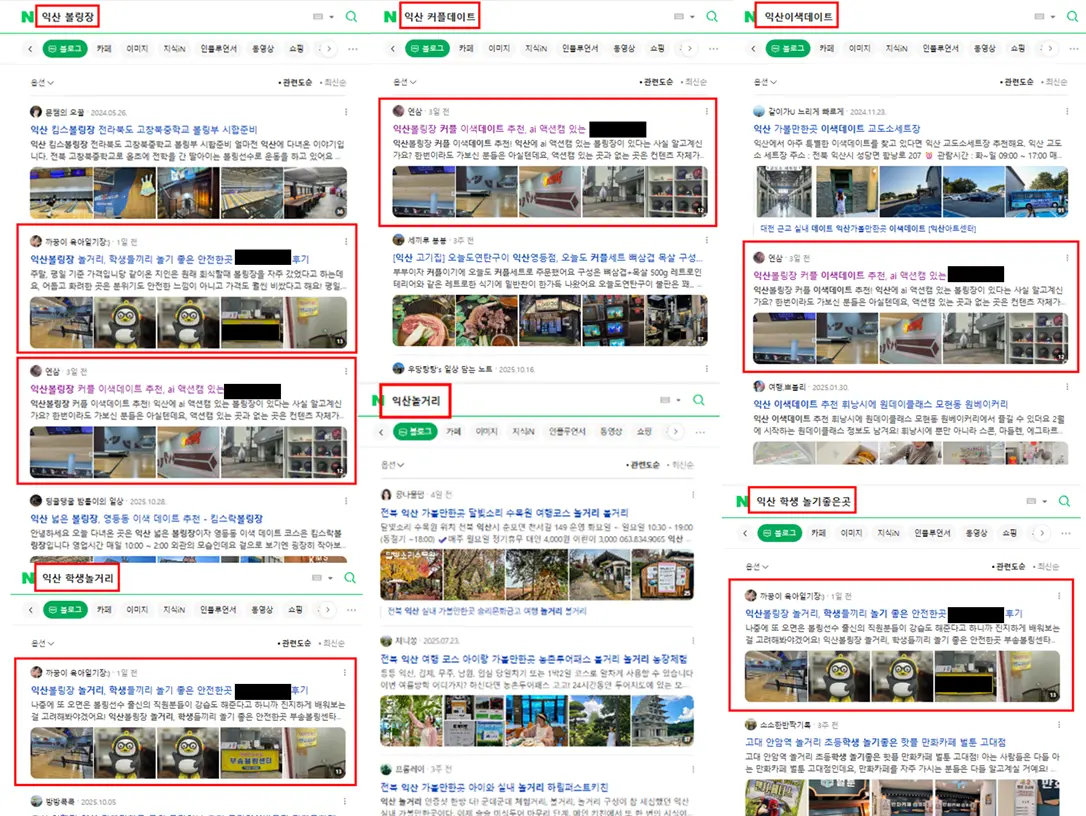Open the three-dot more menu in the 익산 커플데이트 tab row
This screenshot has height=816, width=1086.
click(713, 48)
